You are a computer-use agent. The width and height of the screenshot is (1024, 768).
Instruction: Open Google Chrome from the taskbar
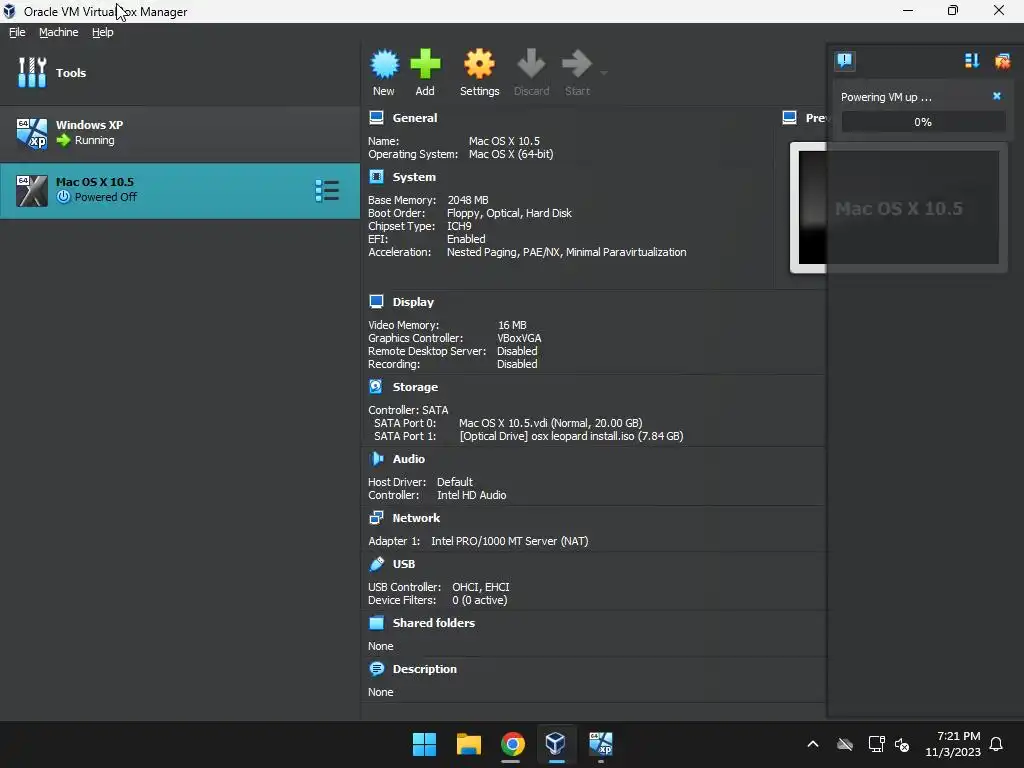pos(513,744)
